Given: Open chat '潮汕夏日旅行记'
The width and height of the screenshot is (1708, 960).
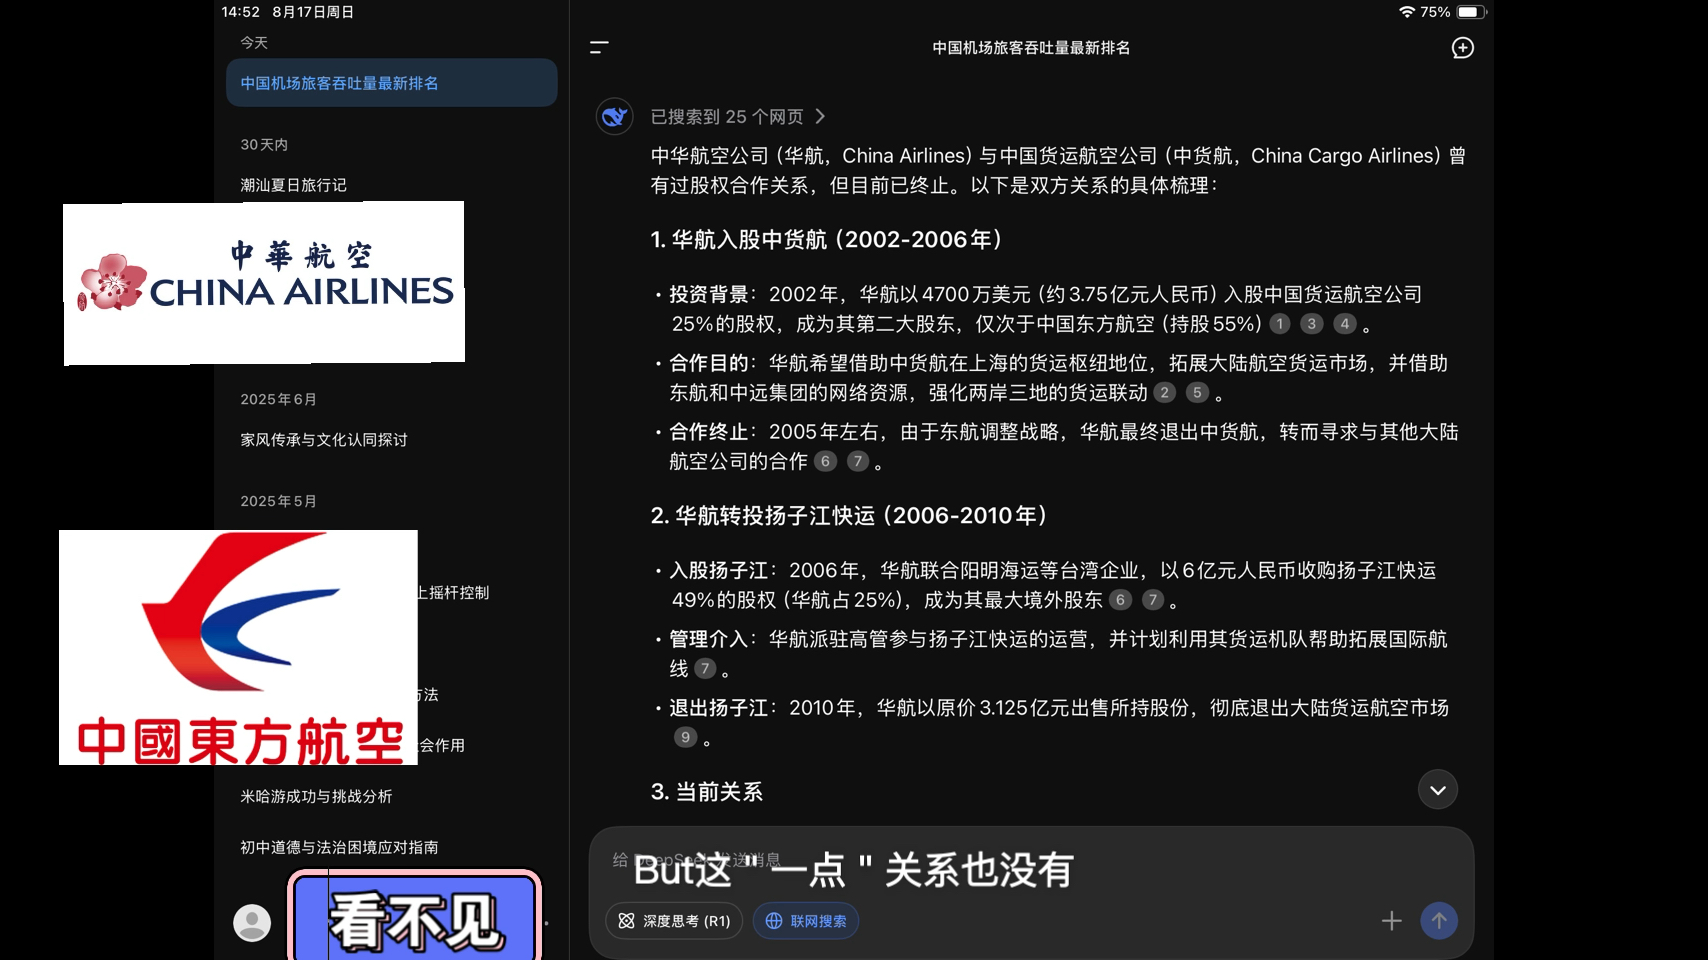Looking at the screenshot, I should click(293, 185).
